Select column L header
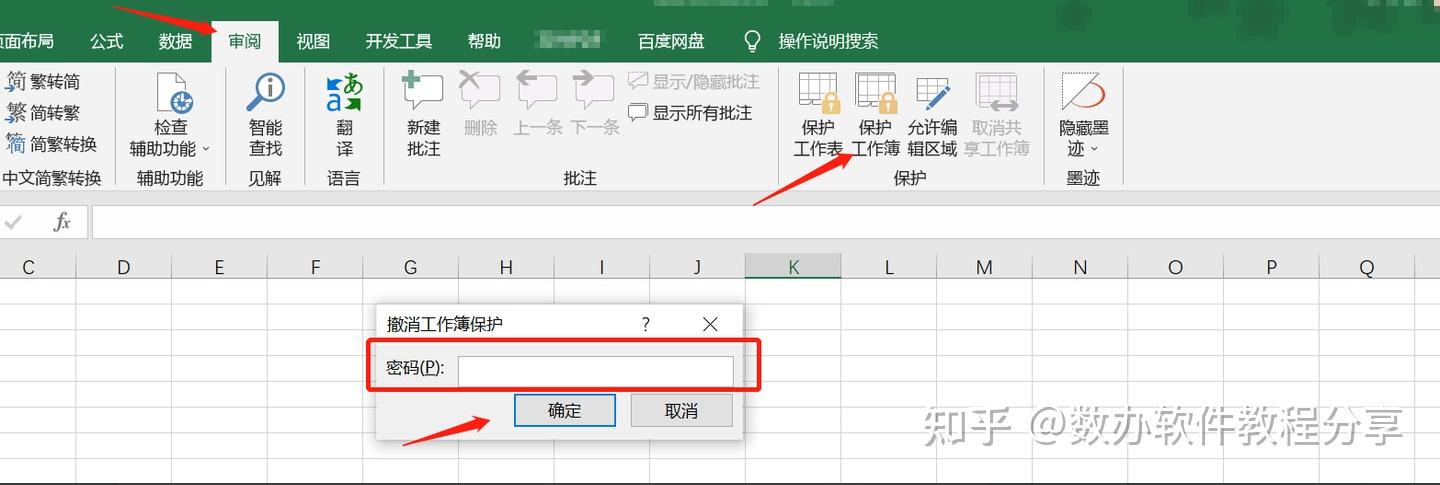 888,267
